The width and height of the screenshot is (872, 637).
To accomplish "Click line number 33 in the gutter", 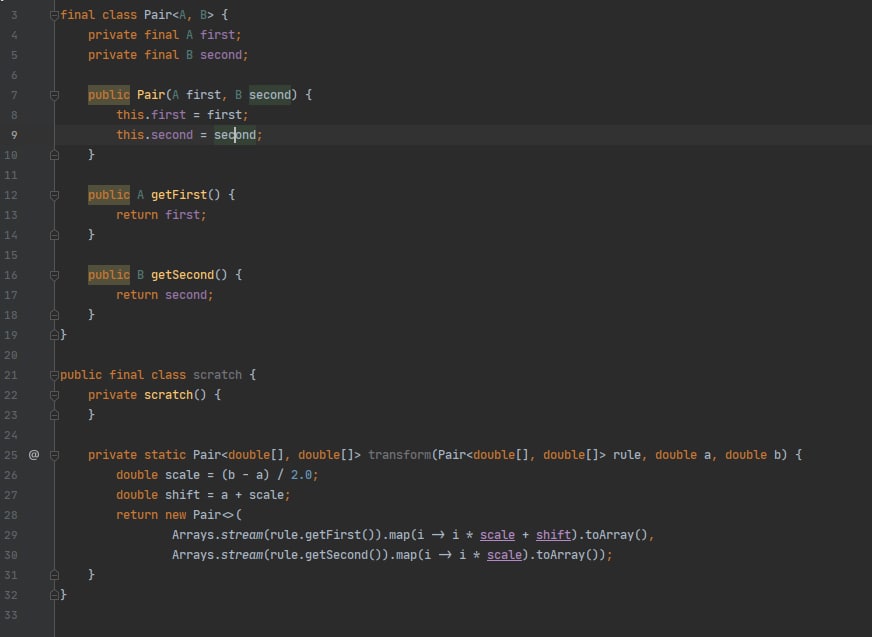I will pyautogui.click(x=11, y=615).
